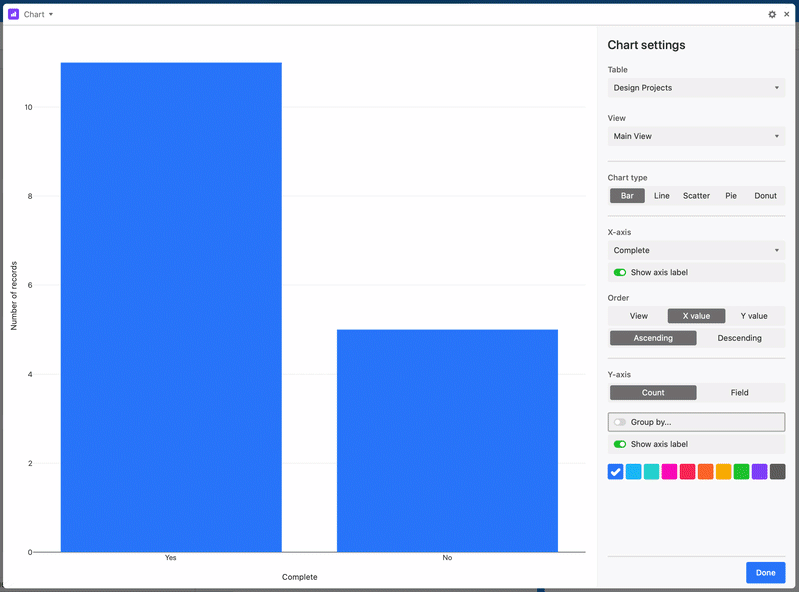Select the Pie chart type
This screenshot has width=799, height=592.
tap(731, 196)
